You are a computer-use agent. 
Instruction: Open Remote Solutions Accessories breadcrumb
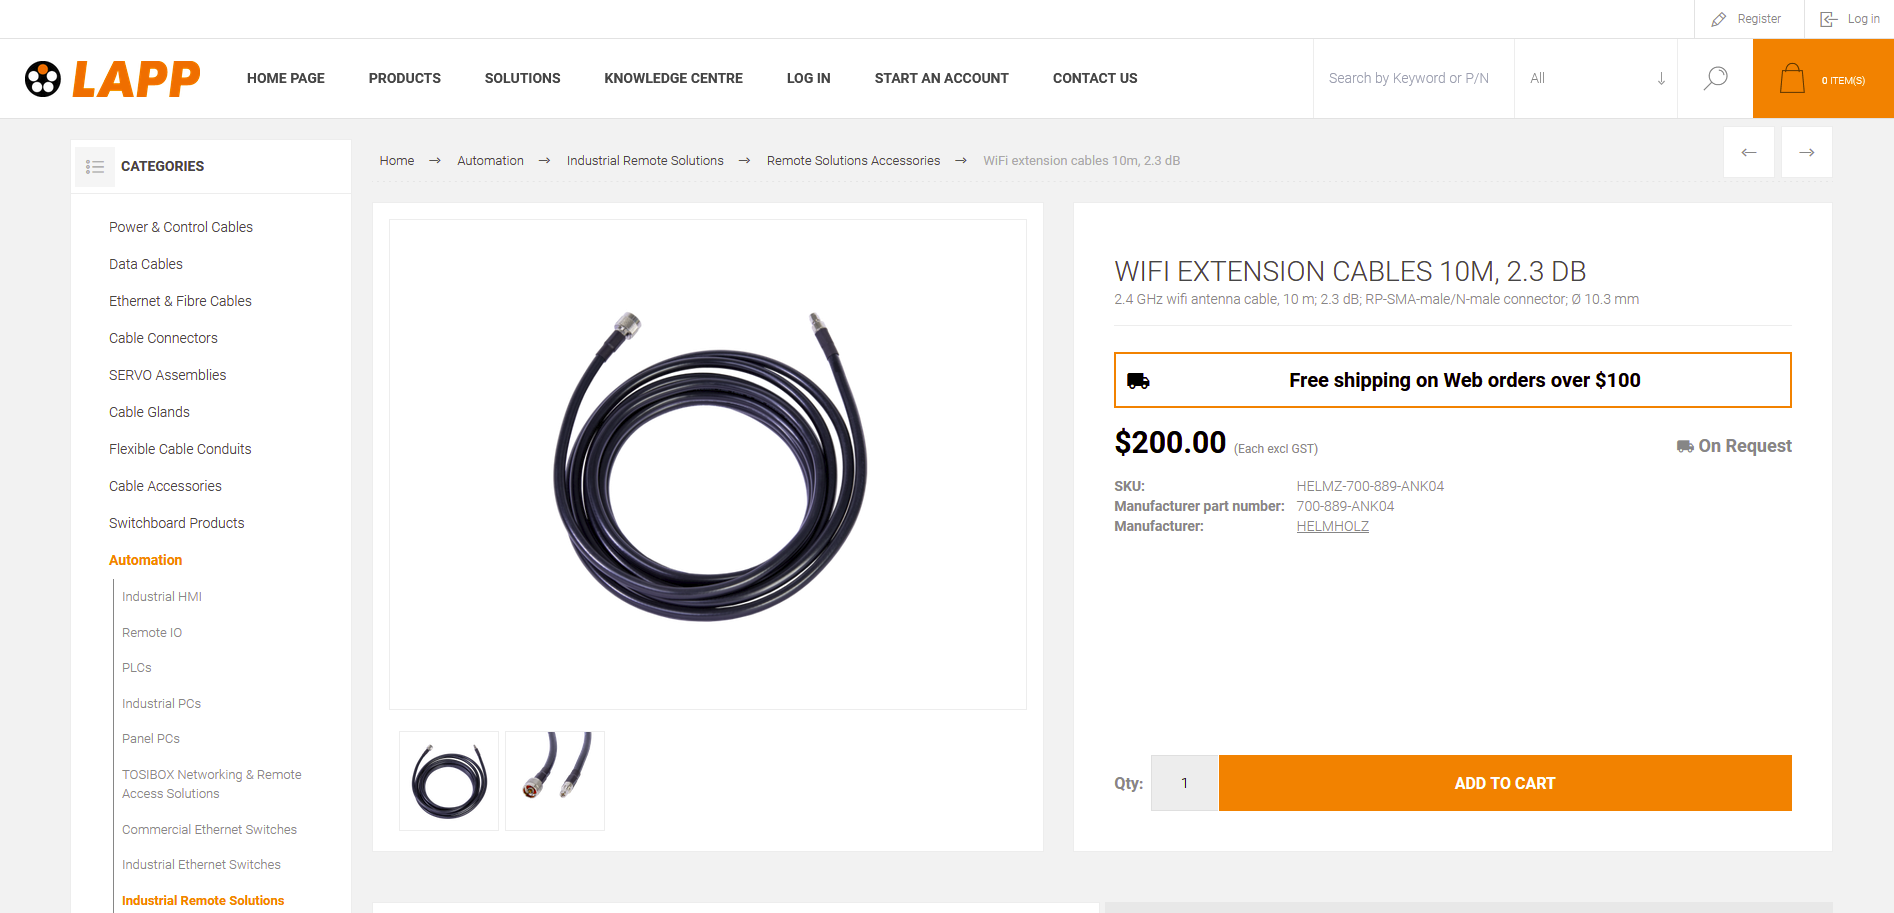(x=853, y=160)
